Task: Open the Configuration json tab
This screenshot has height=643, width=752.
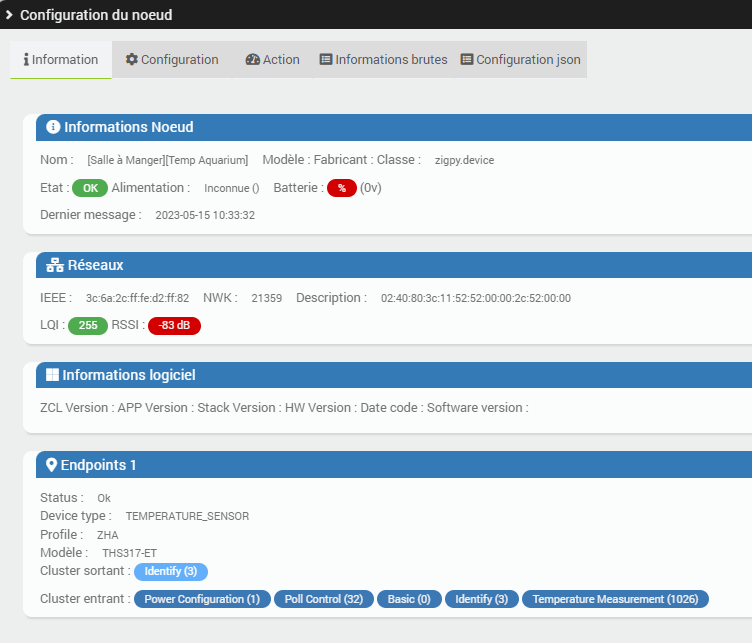Action: click(520, 60)
